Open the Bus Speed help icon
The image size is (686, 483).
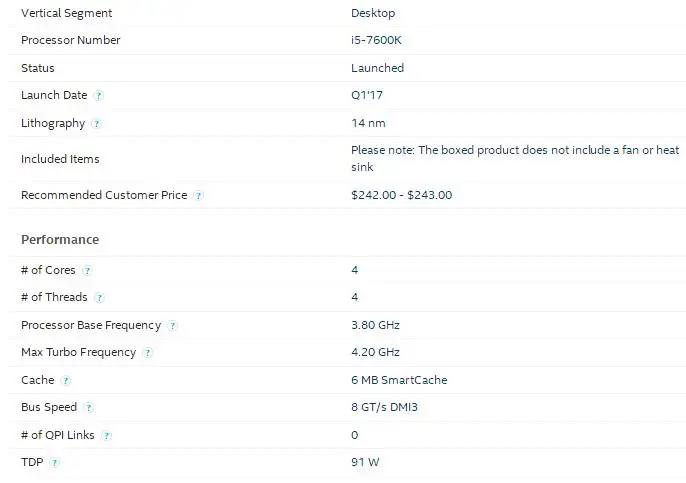coord(88,408)
